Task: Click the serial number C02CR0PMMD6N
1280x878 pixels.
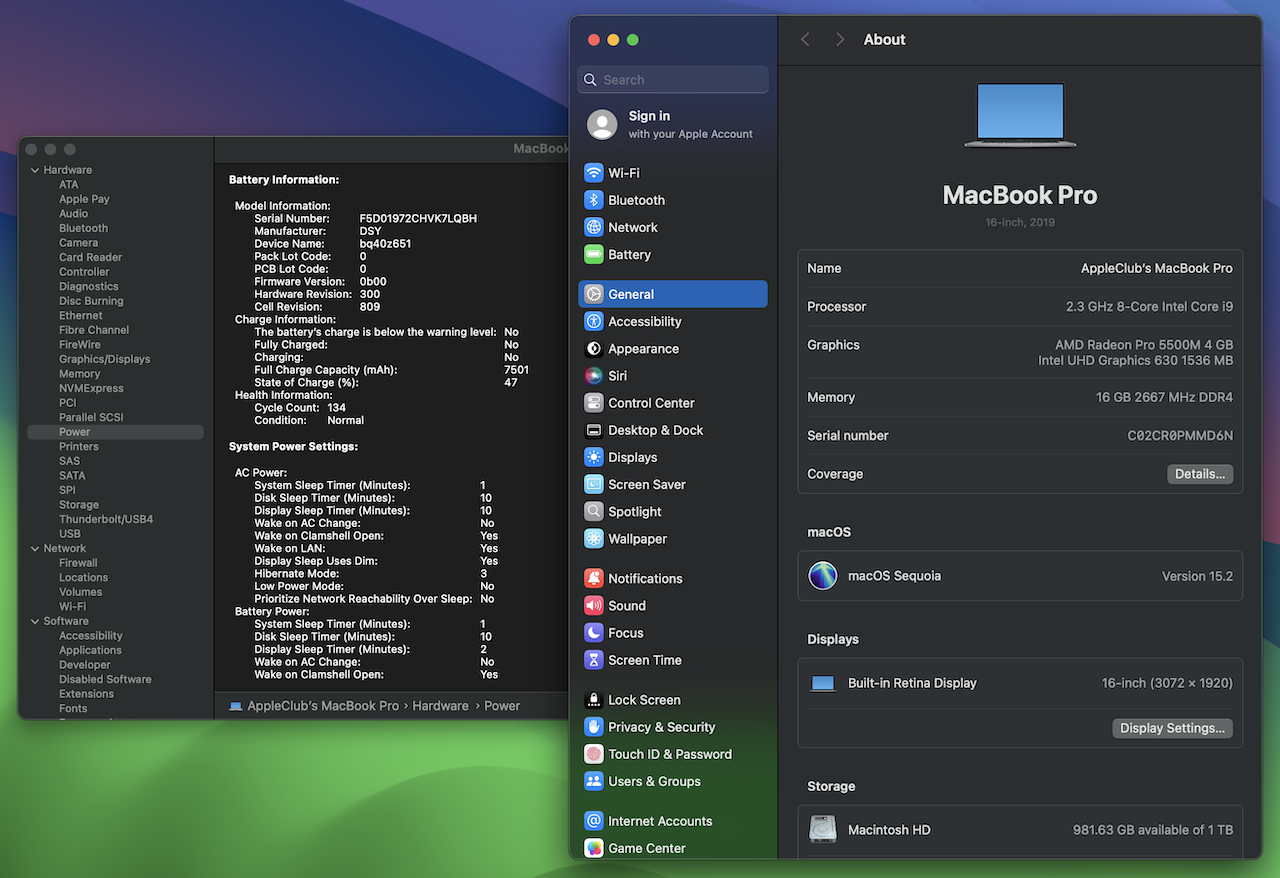Action: [1180, 436]
